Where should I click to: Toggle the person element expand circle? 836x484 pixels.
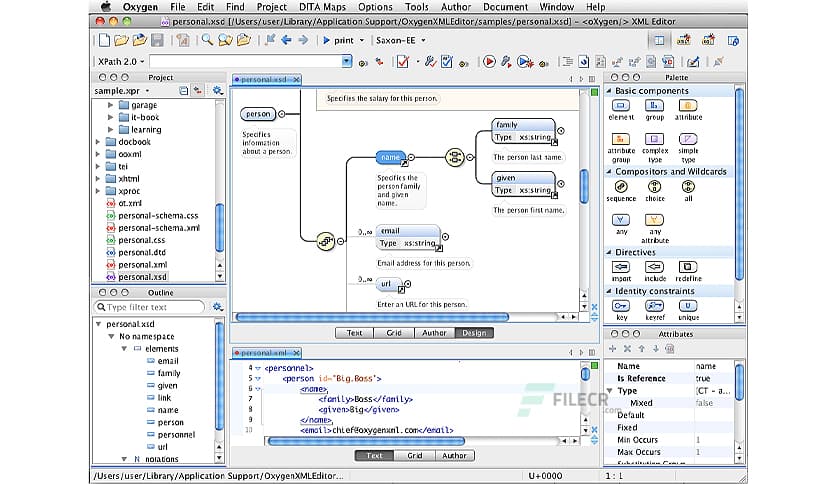[282, 114]
